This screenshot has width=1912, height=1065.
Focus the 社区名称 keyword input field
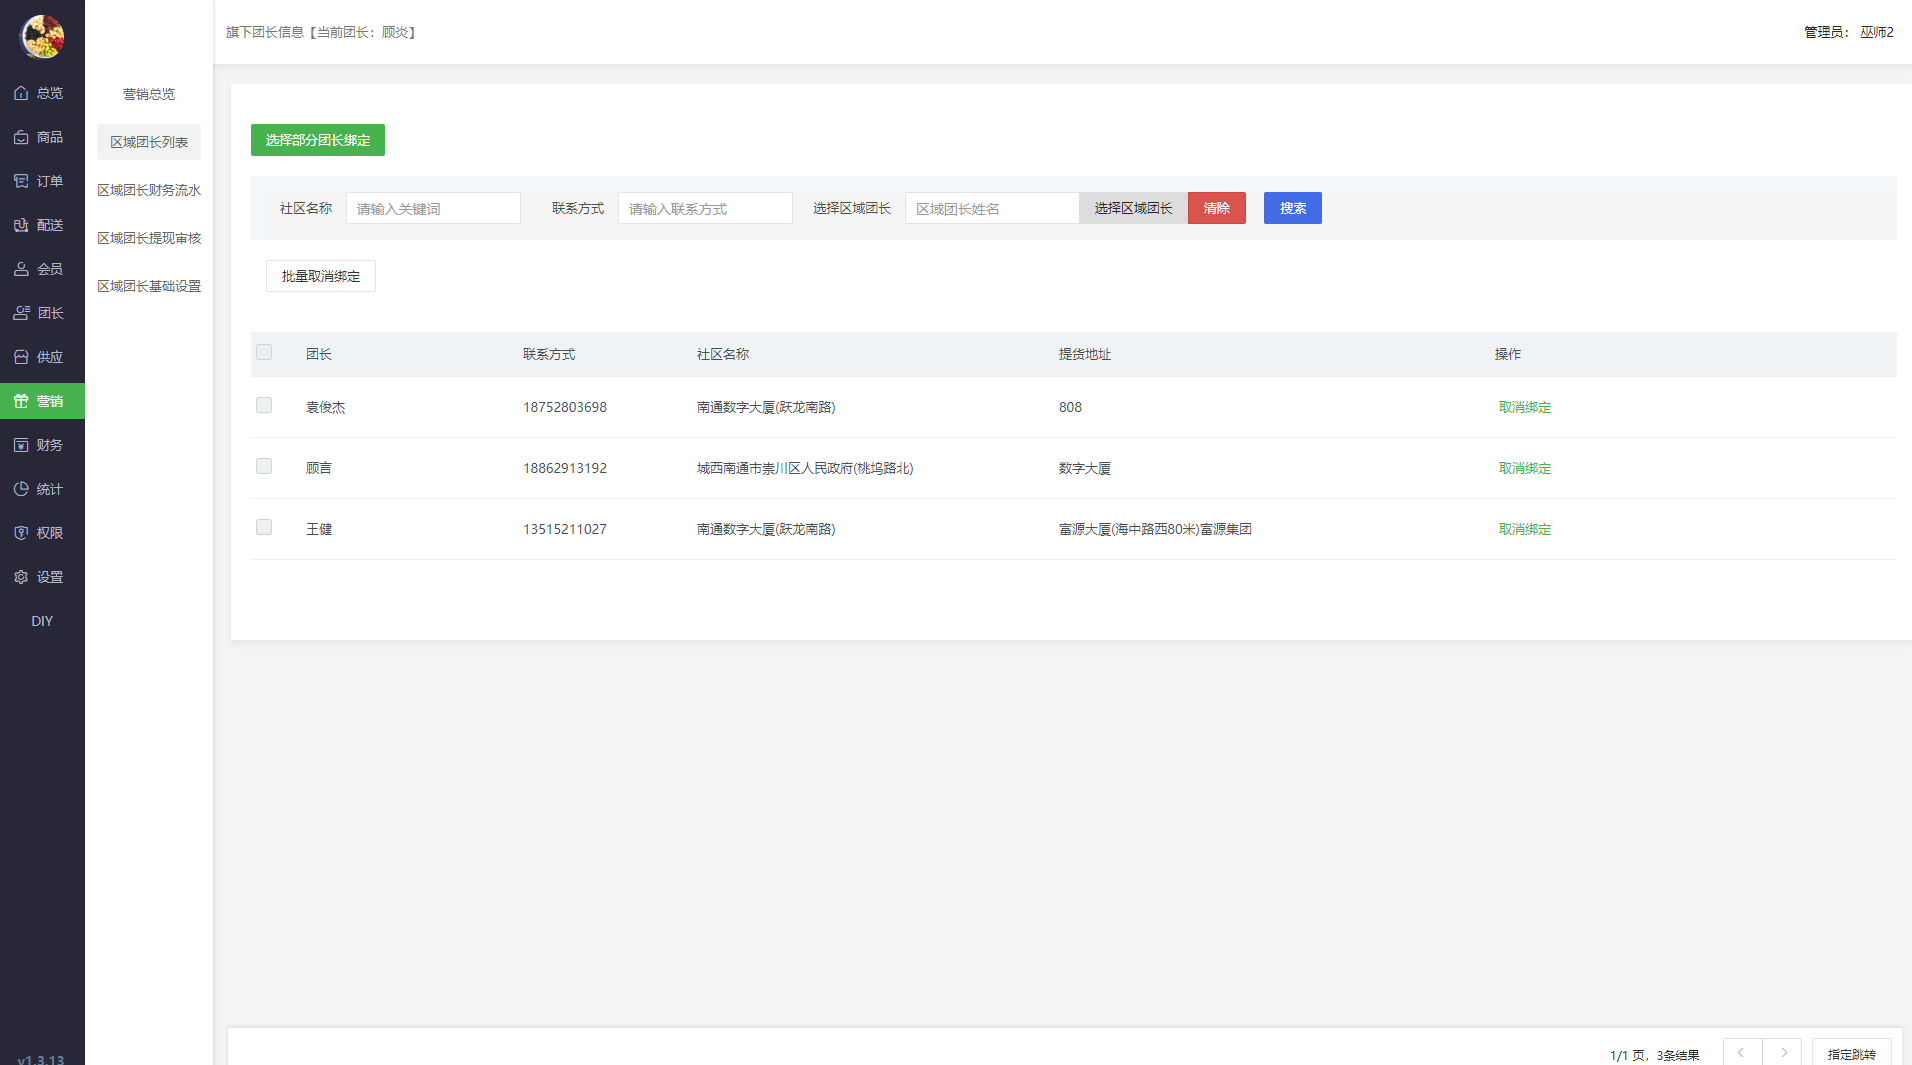pyautogui.click(x=433, y=208)
